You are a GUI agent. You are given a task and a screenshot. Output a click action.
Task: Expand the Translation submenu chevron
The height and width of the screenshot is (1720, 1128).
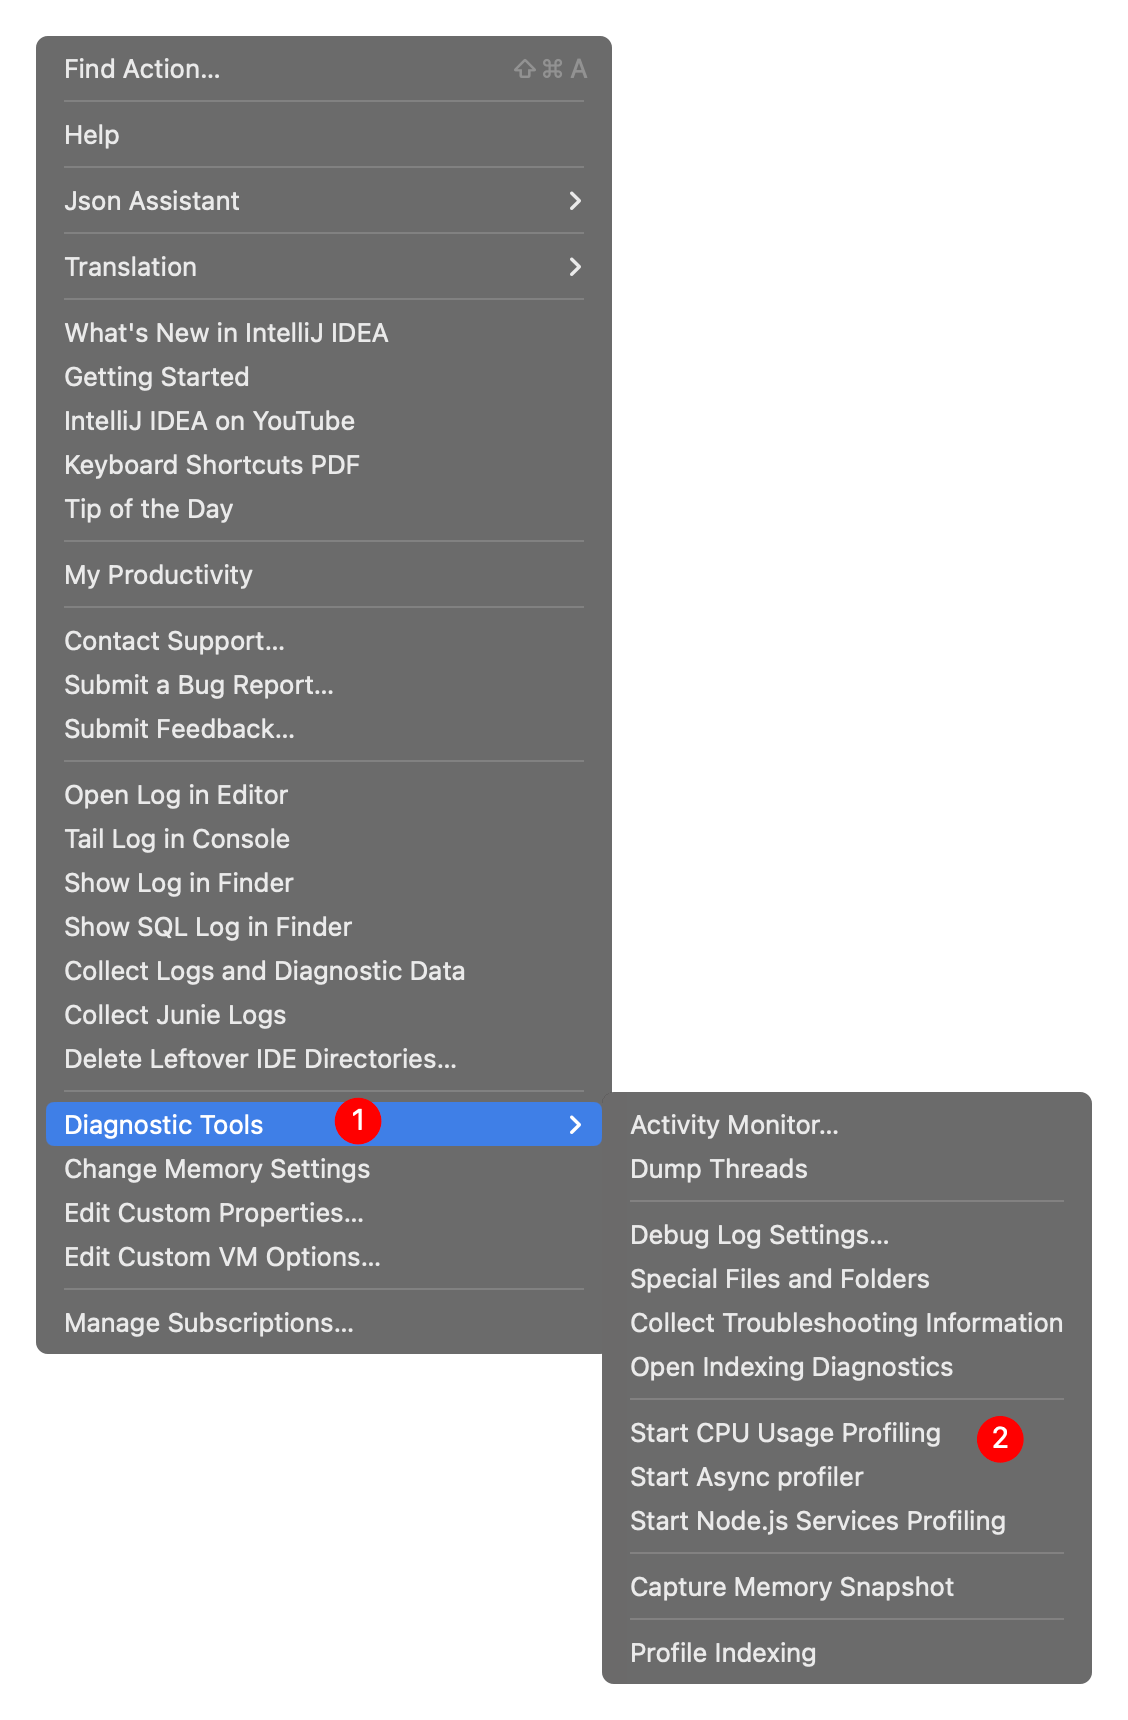click(575, 267)
